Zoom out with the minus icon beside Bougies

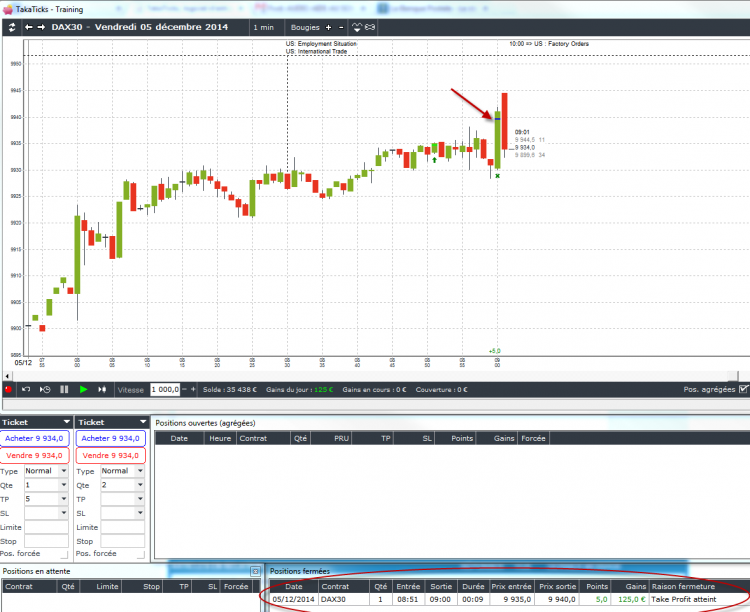341,28
